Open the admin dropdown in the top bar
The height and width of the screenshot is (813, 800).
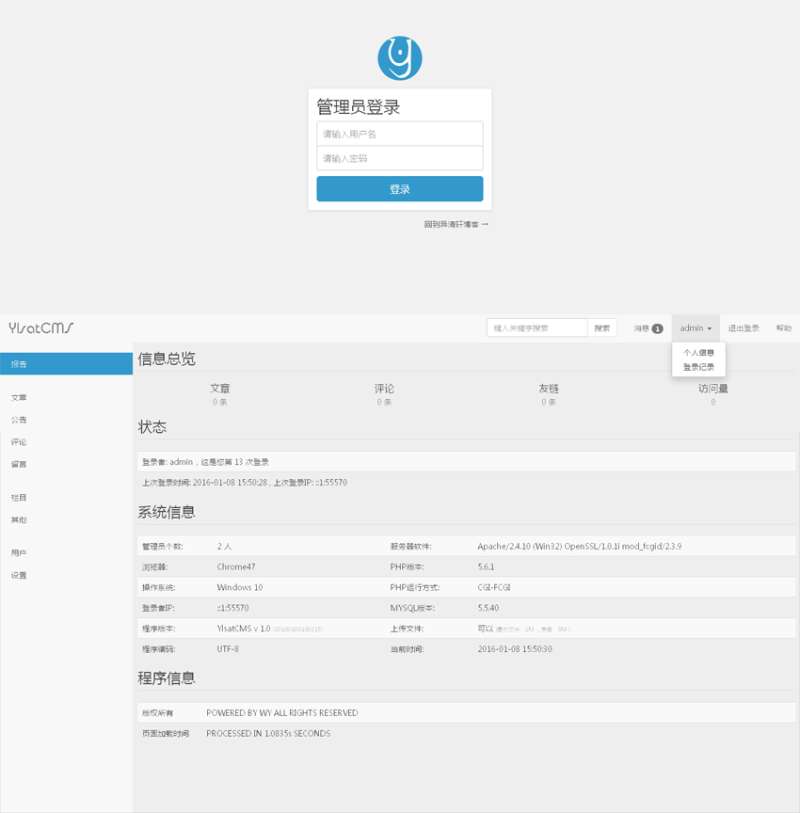[x=693, y=327]
